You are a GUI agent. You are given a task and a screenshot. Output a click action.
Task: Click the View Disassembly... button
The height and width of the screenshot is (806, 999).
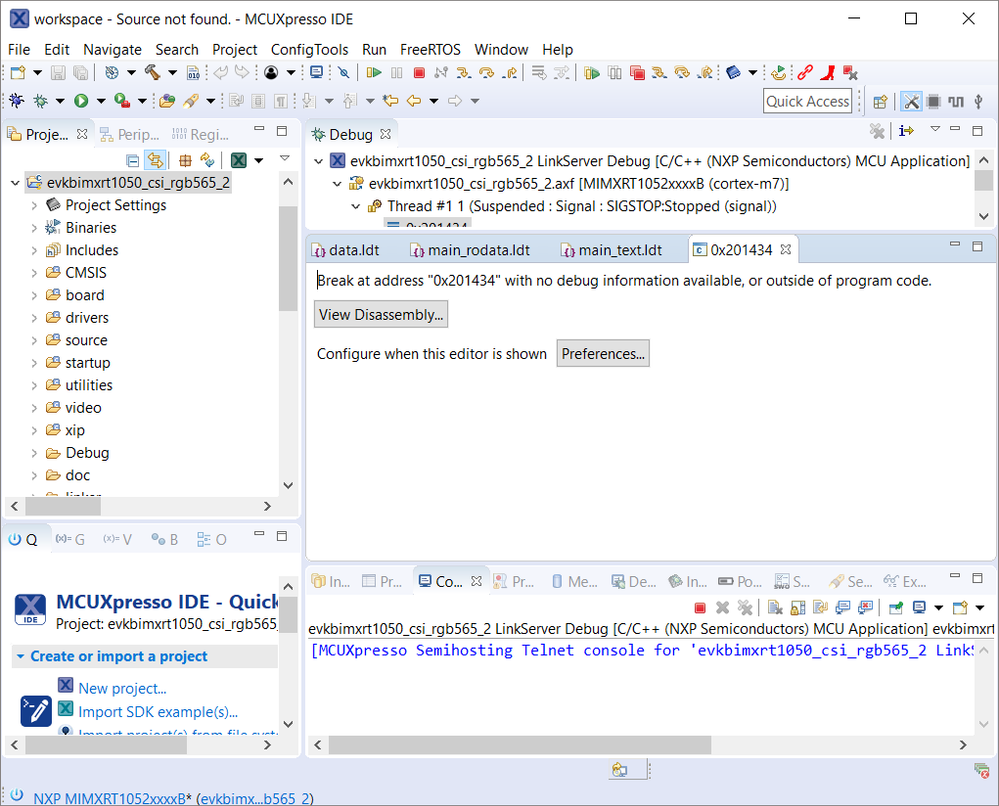coord(381,315)
